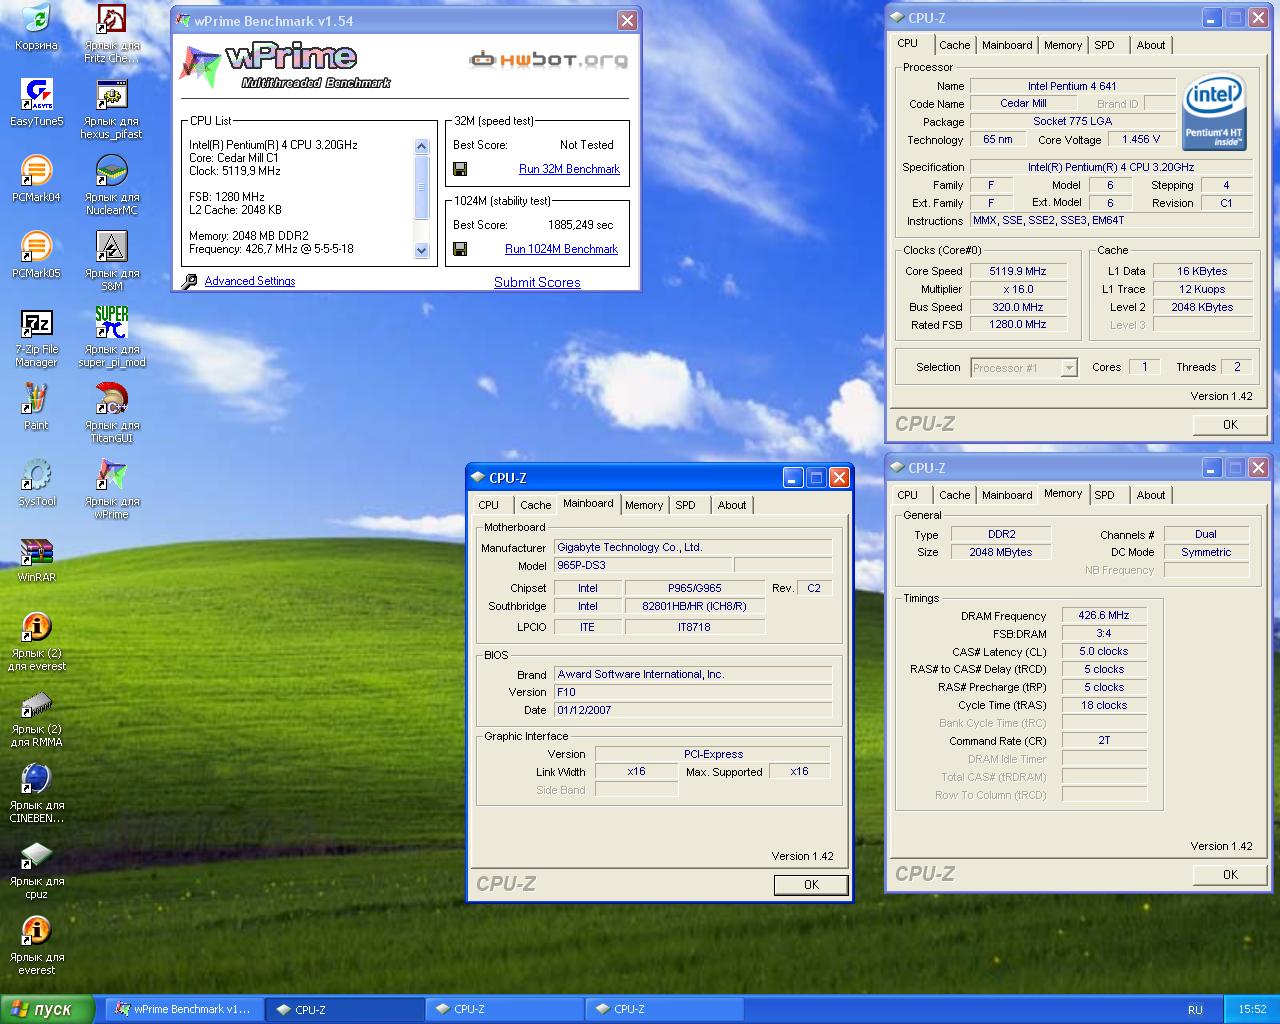The width and height of the screenshot is (1280, 1024).
Task: Open the cpuz shortcut icon
Action: click(x=36, y=855)
